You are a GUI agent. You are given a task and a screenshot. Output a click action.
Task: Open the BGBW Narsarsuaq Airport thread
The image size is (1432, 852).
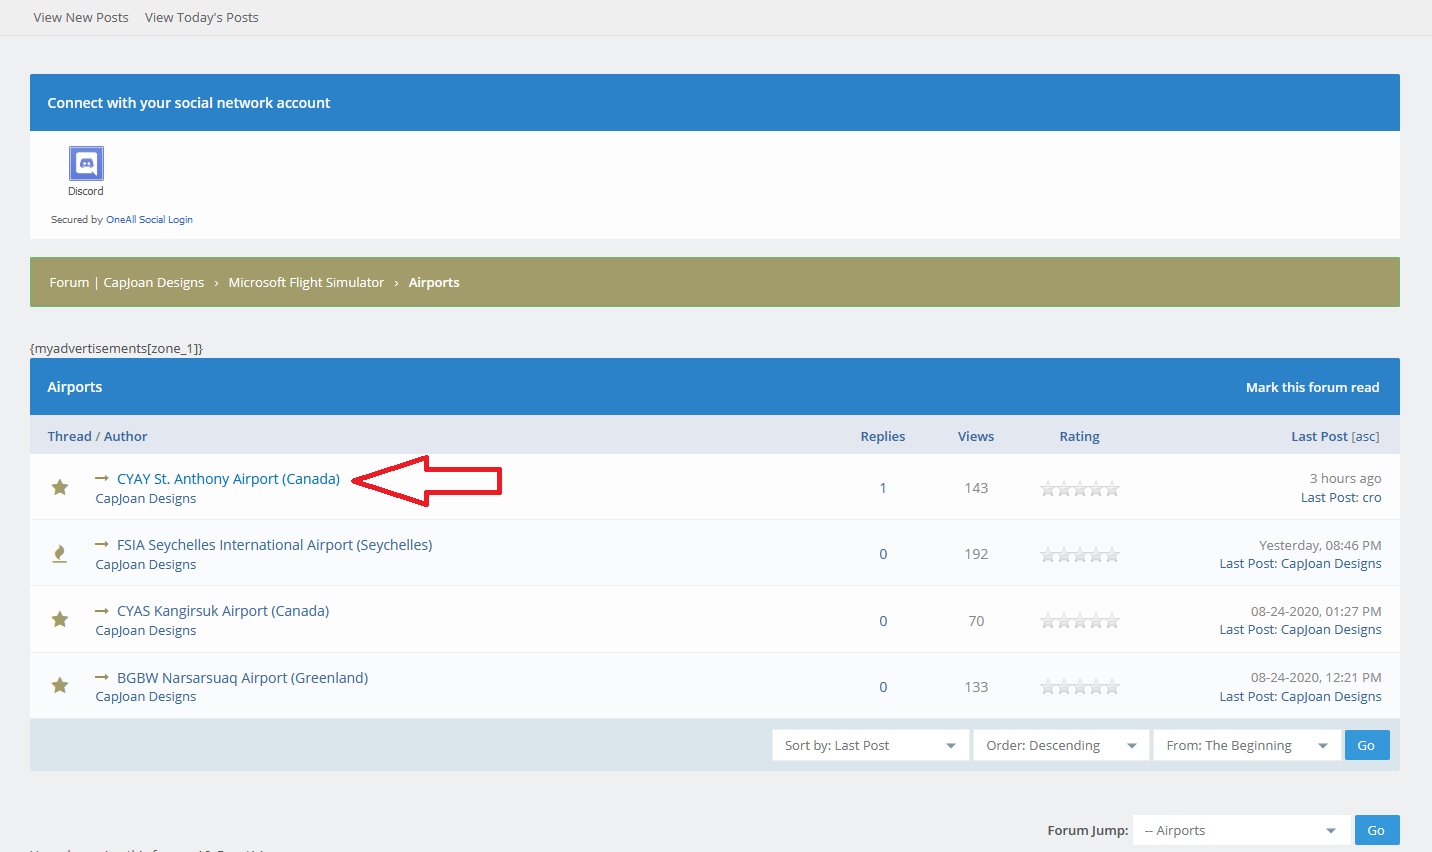click(243, 678)
